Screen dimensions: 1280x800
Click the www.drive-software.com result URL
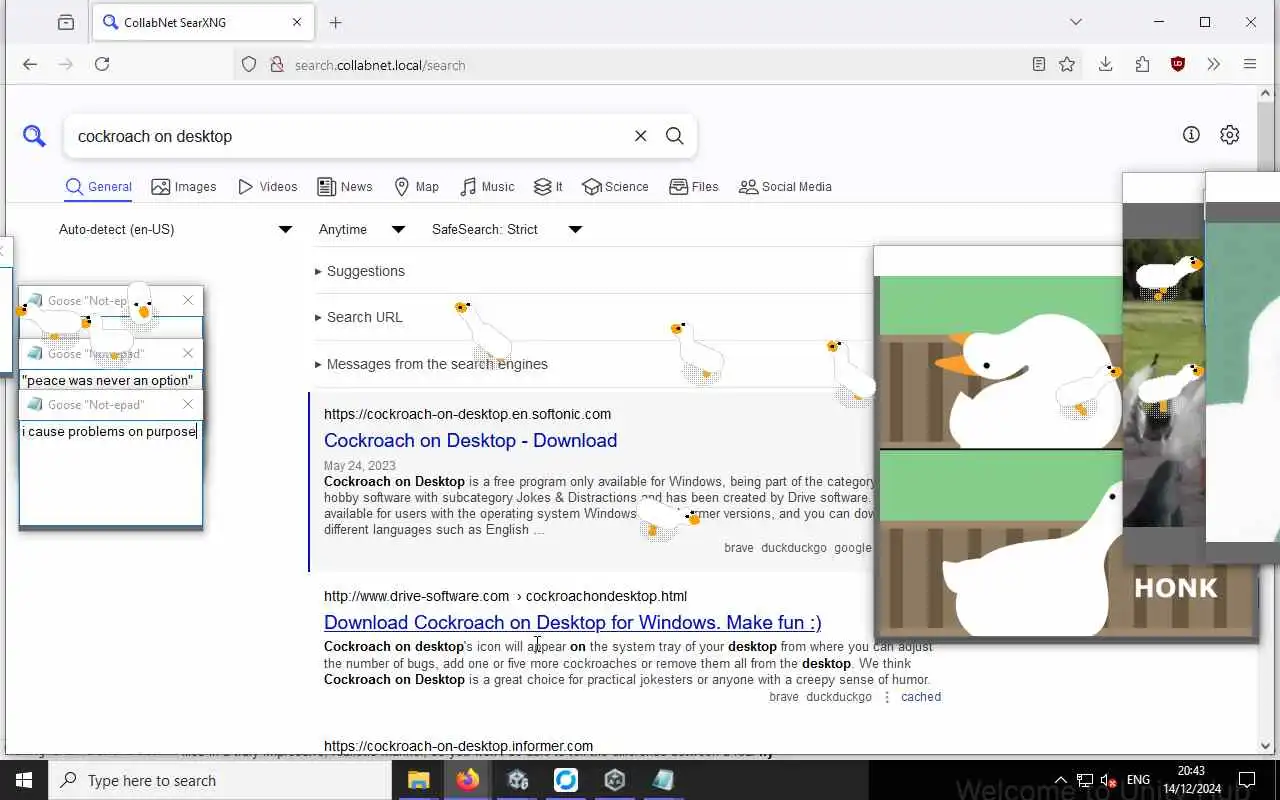(505, 596)
